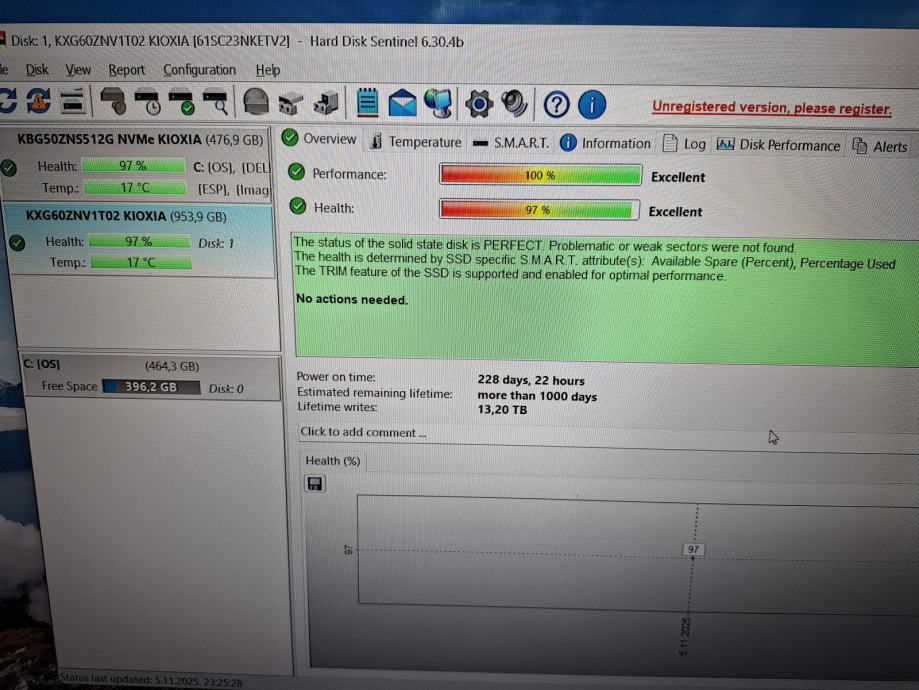Click the globe with monitor icon
Image resolution: width=919 pixels, height=690 pixels.
point(438,104)
